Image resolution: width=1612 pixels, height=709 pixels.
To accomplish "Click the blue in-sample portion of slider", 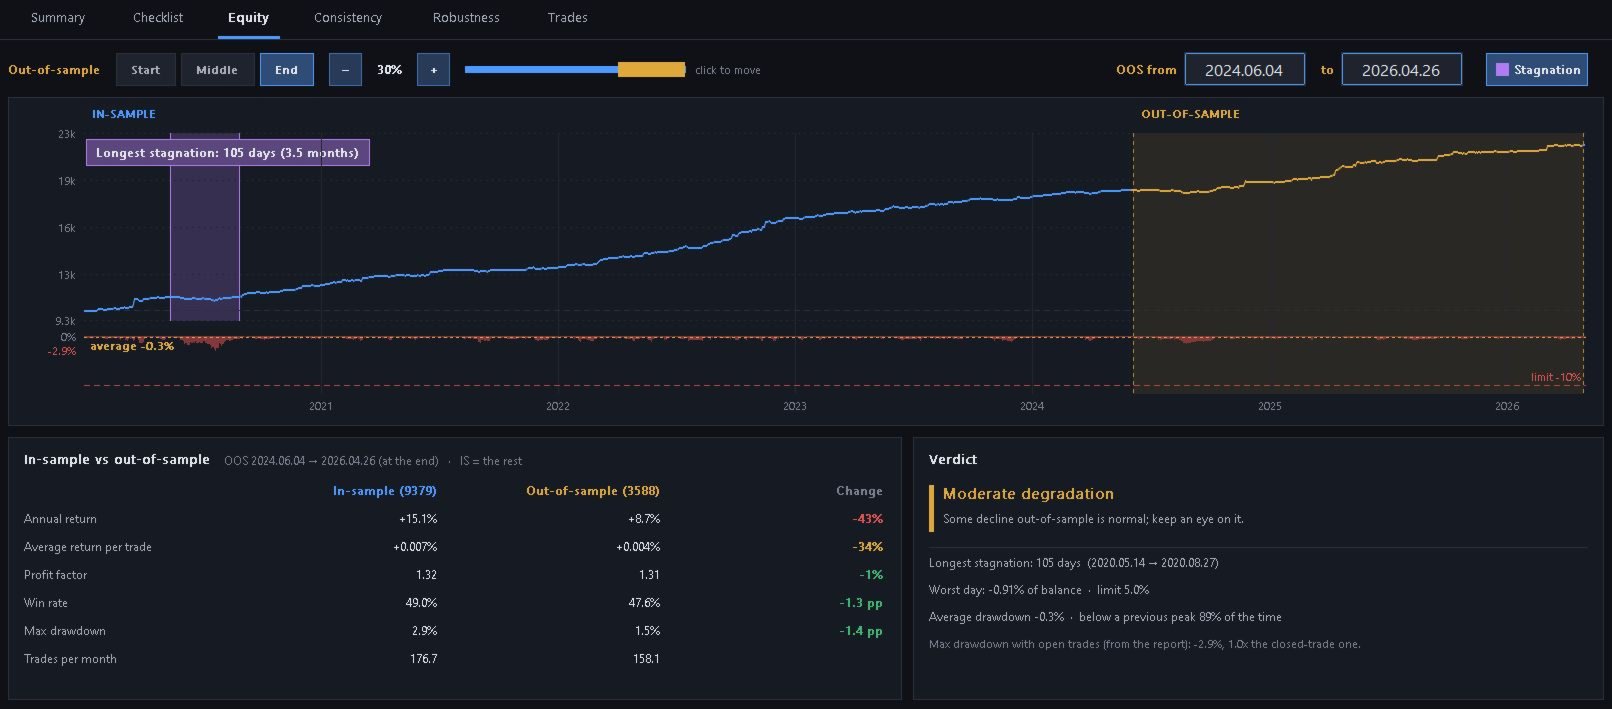I will tap(541, 70).
